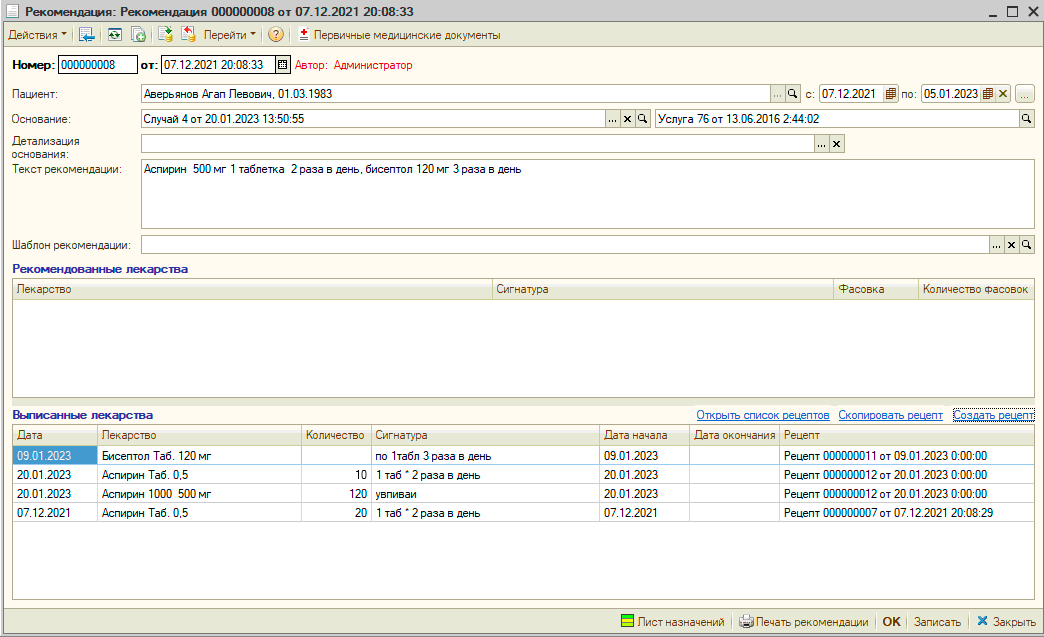
Task: Open the Действия dropdown menu
Action: (38, 35)
